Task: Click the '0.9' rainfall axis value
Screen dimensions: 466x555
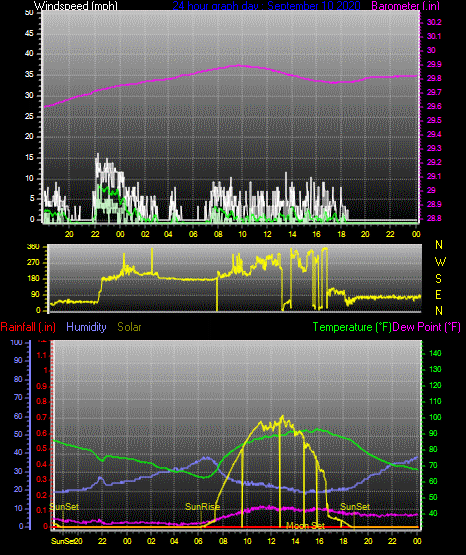Action: (42, 386)
